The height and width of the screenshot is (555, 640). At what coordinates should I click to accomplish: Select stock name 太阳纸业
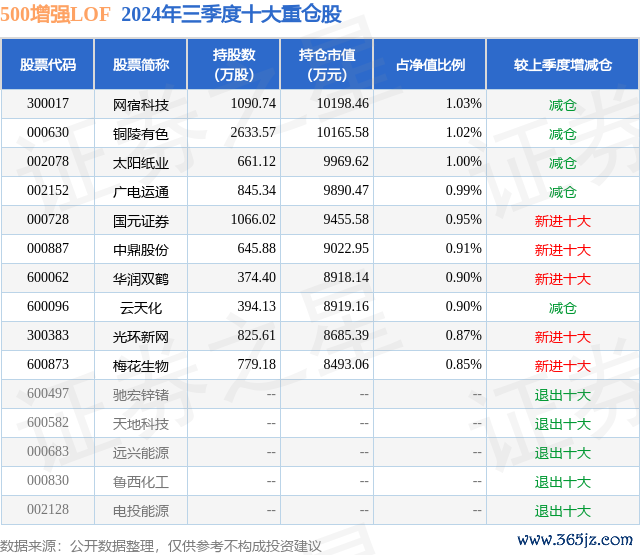click(x=141, y=163)
